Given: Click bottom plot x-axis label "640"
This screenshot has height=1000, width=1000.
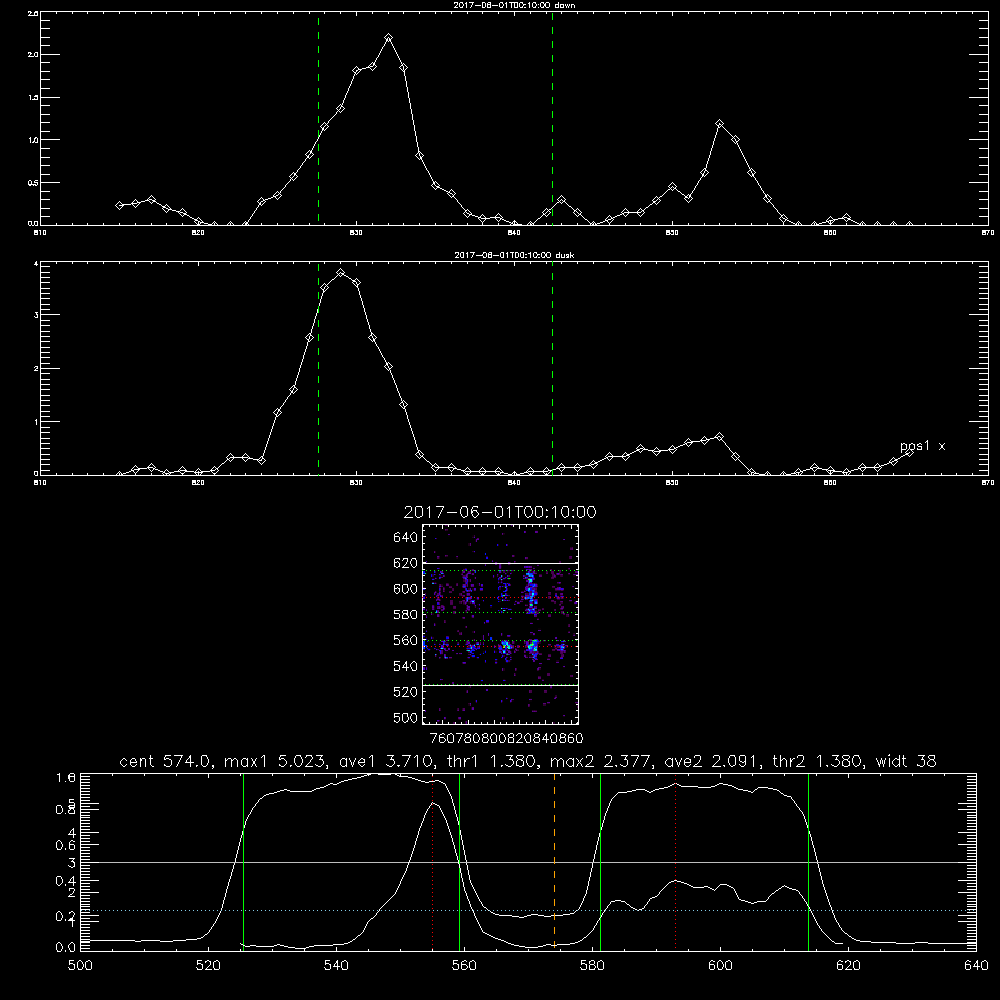Looking at the screenshot, I should tap(976, 965).
